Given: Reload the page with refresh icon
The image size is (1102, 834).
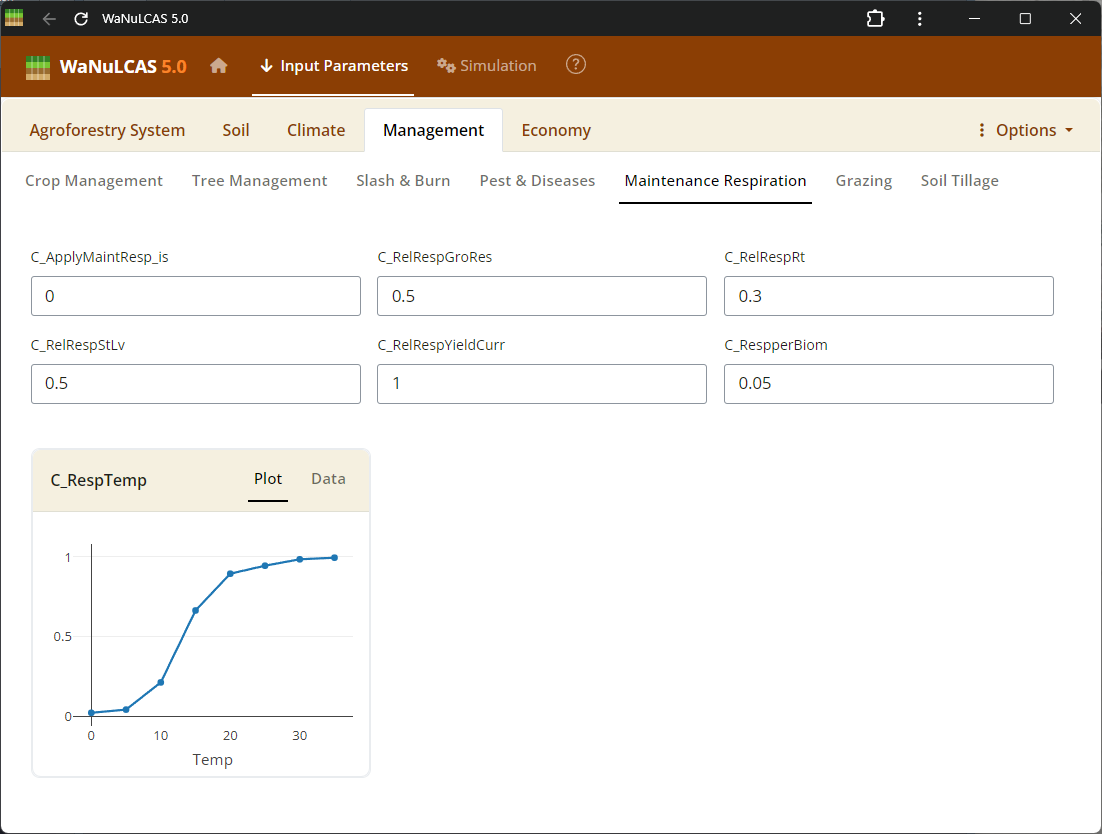Looking at the screenshot, I should coord(81,19).
